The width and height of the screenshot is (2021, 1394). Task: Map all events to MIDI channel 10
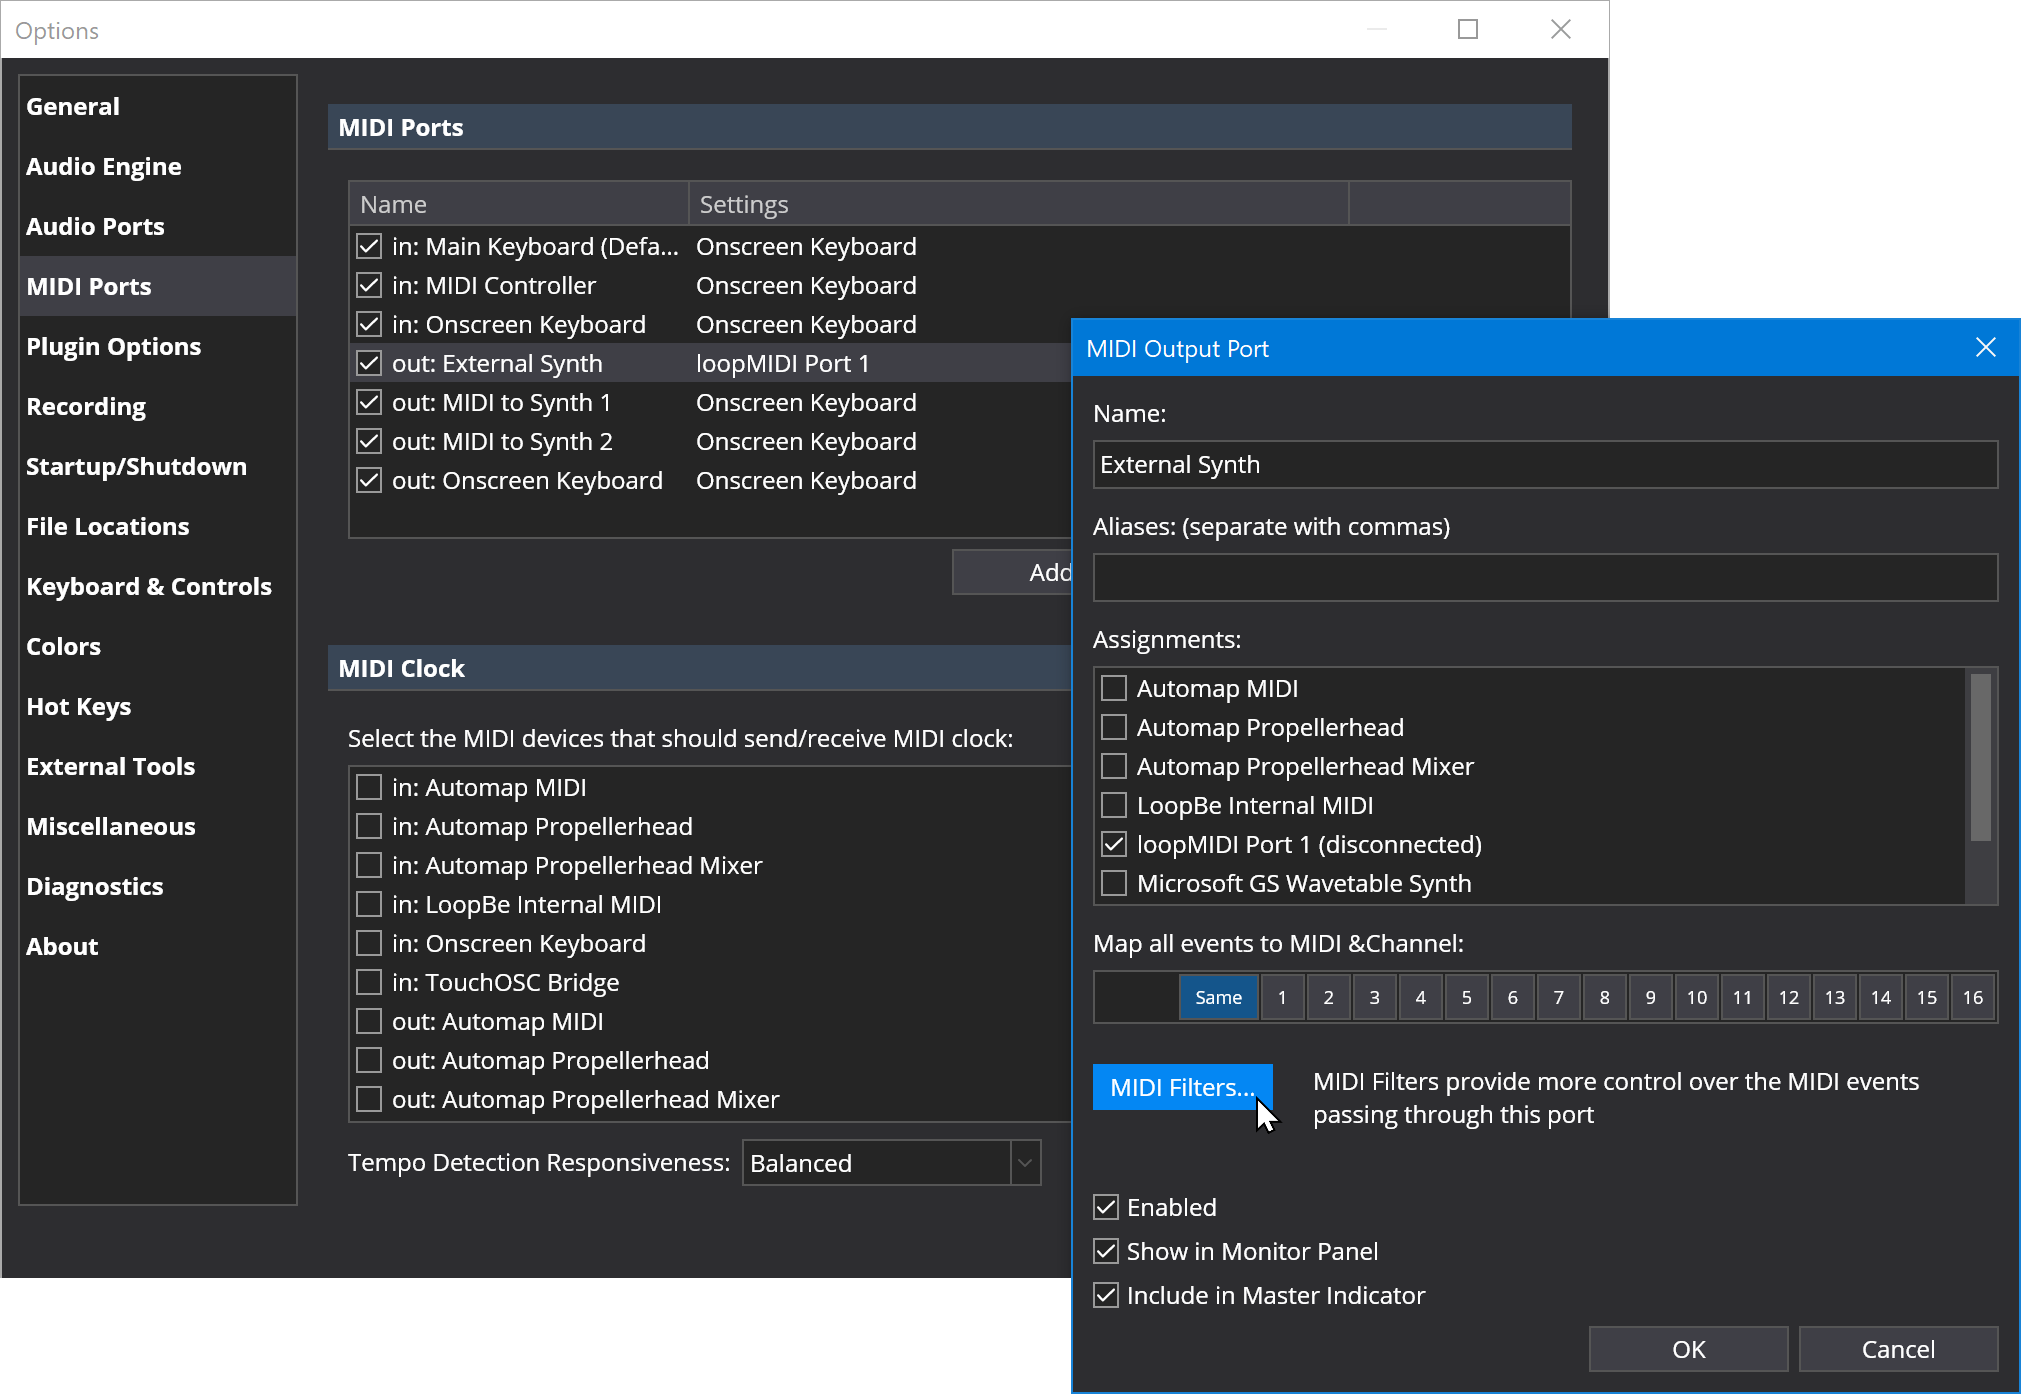pyautogui.click(x=1696, y=997)
